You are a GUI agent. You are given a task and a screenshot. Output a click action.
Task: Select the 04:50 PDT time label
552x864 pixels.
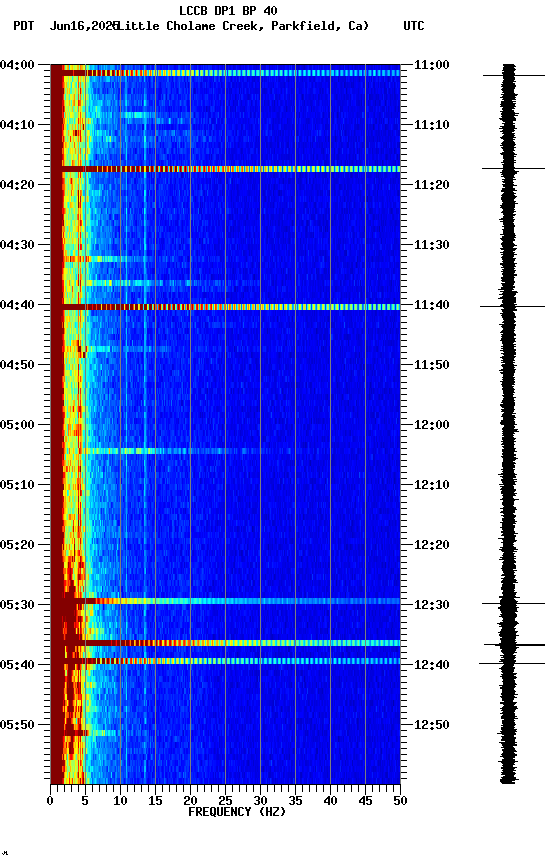[x=17, y=365]
